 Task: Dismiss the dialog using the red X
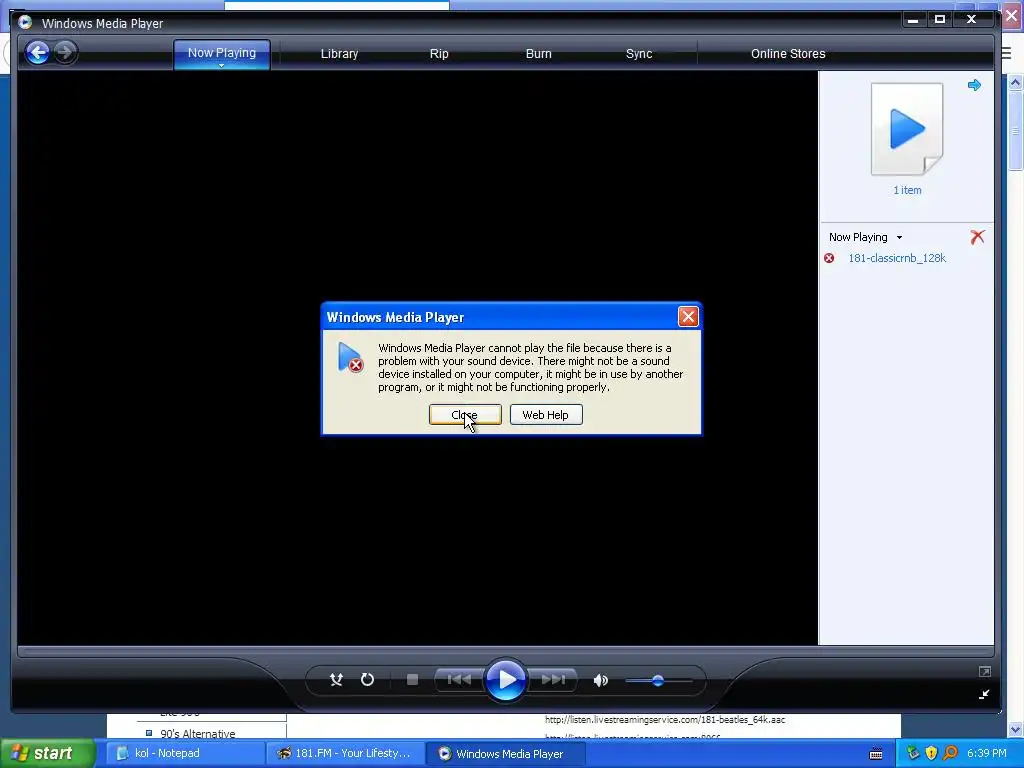[x=688, y=317]
